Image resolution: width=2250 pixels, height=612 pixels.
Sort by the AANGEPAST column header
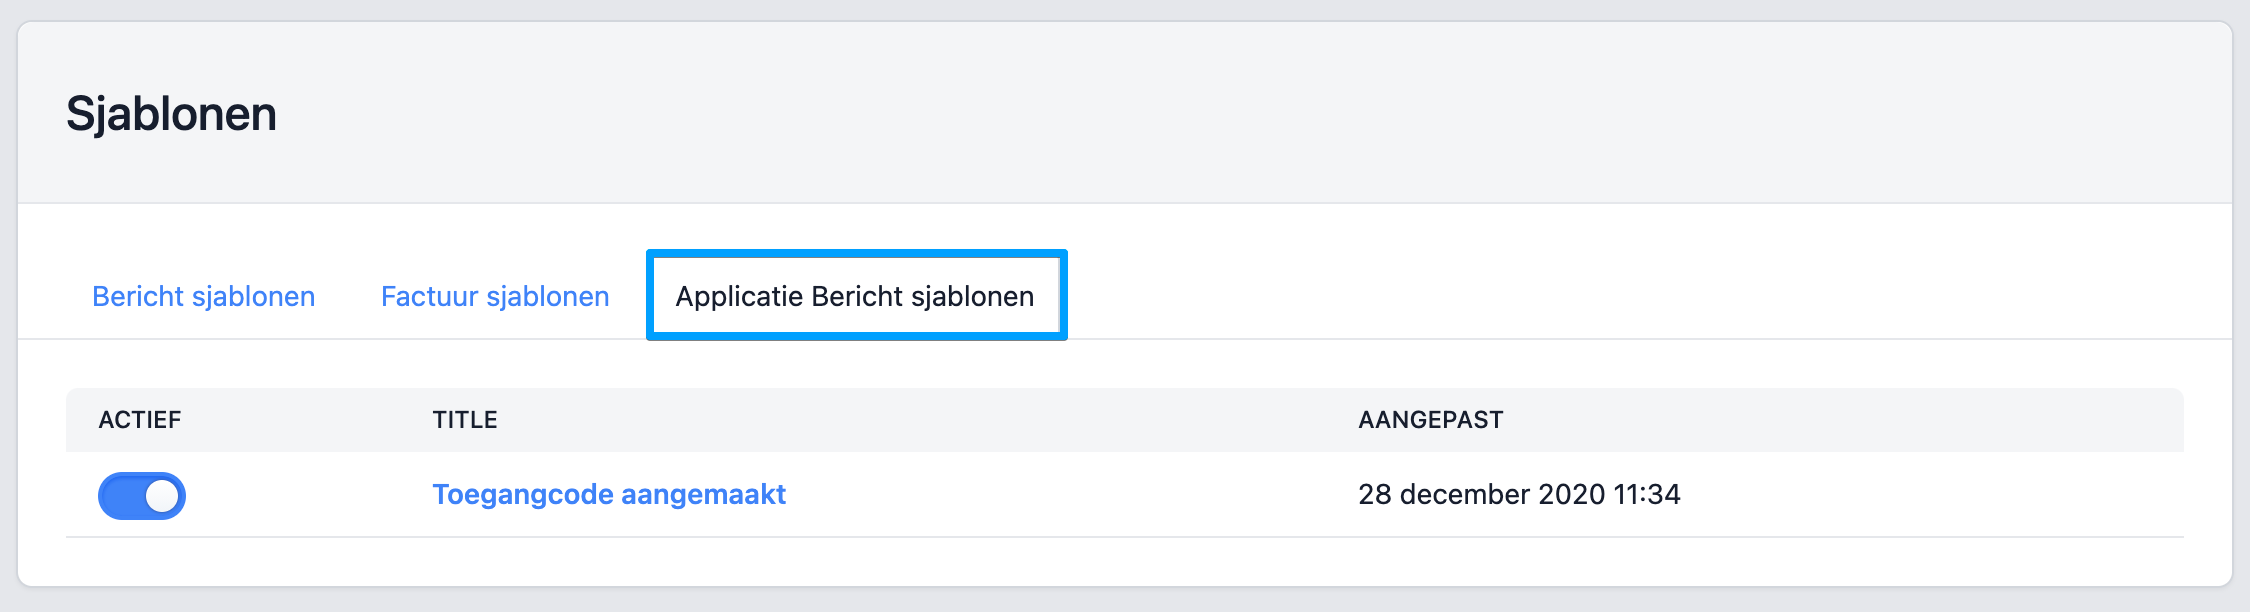(x=1430, y=420)
